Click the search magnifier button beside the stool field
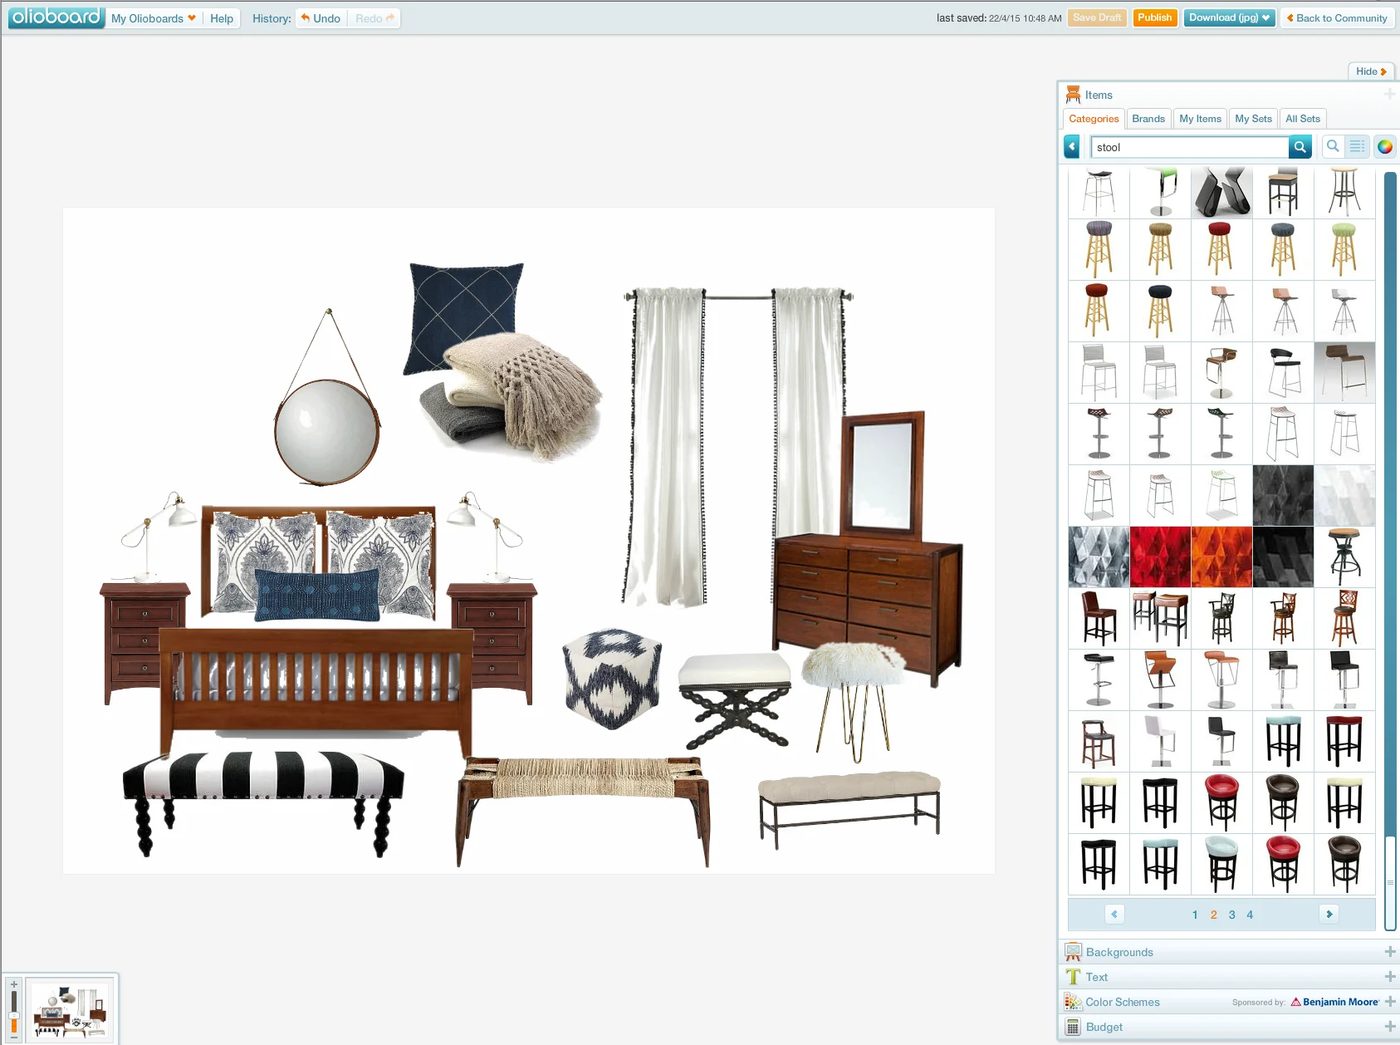 pos(1299,147)
